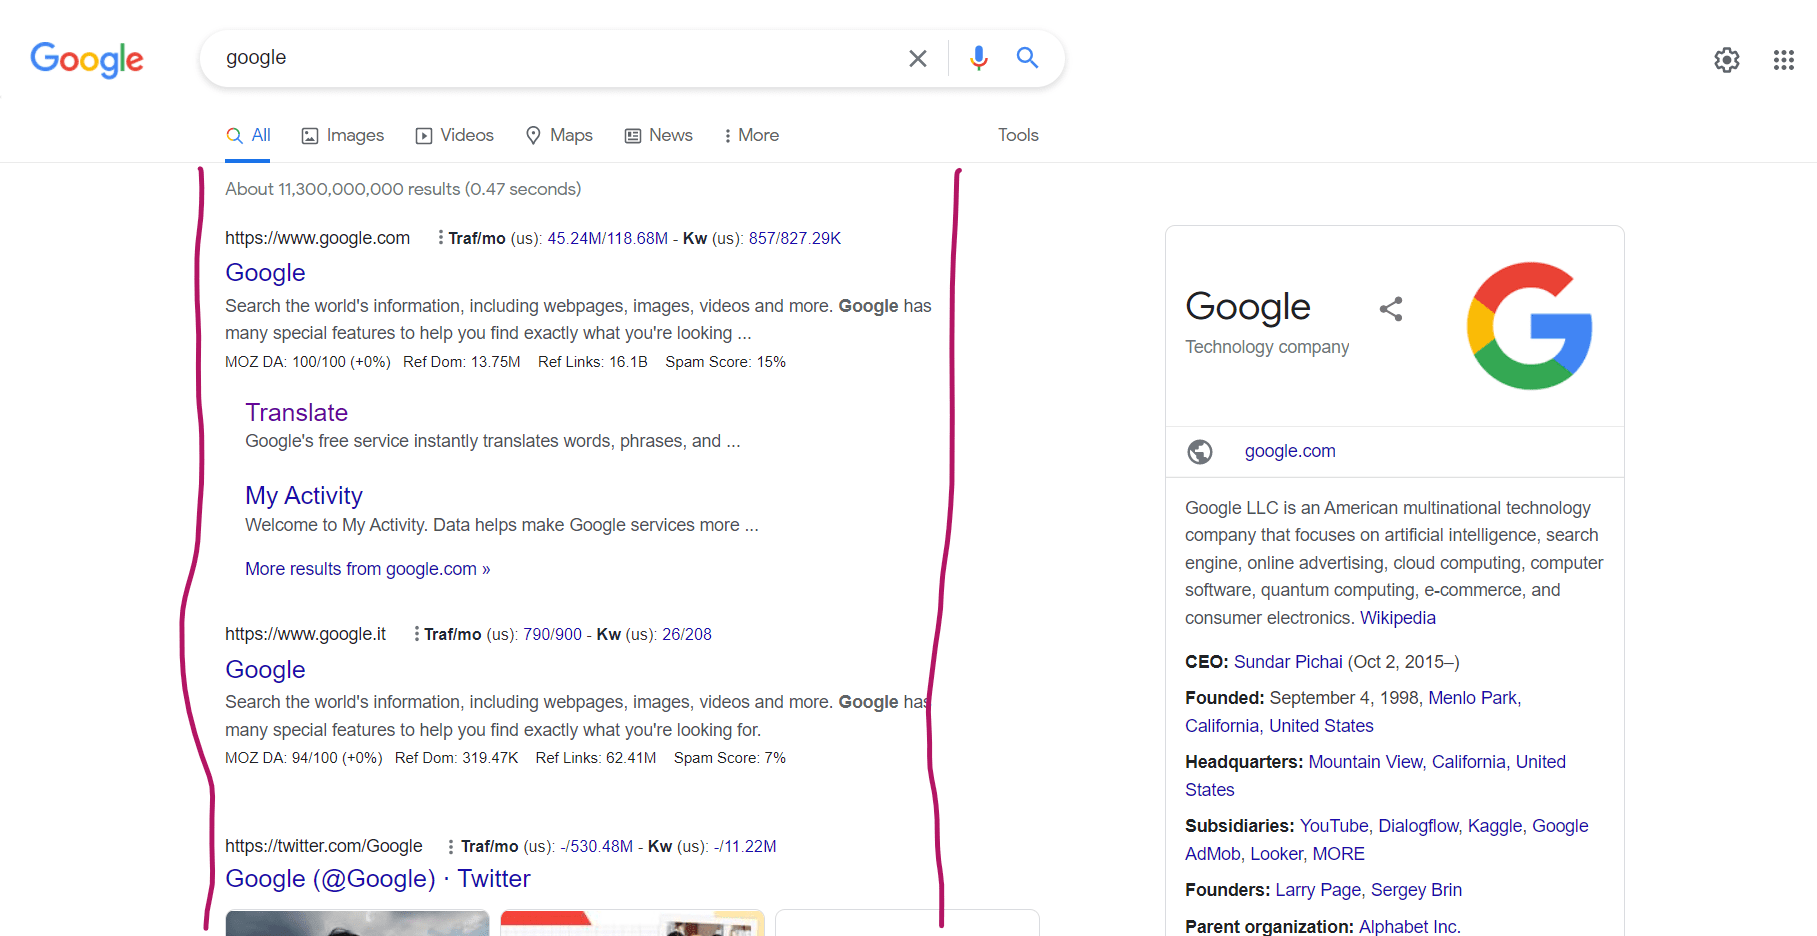Viewport: 1817px width, 936px height.
Task: Click the play icon on the Videos tab
Action: (x=423, y=134)
